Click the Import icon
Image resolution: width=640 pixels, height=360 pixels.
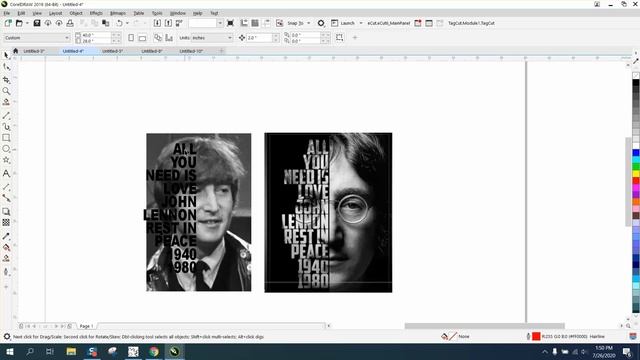tap(157, 23)
